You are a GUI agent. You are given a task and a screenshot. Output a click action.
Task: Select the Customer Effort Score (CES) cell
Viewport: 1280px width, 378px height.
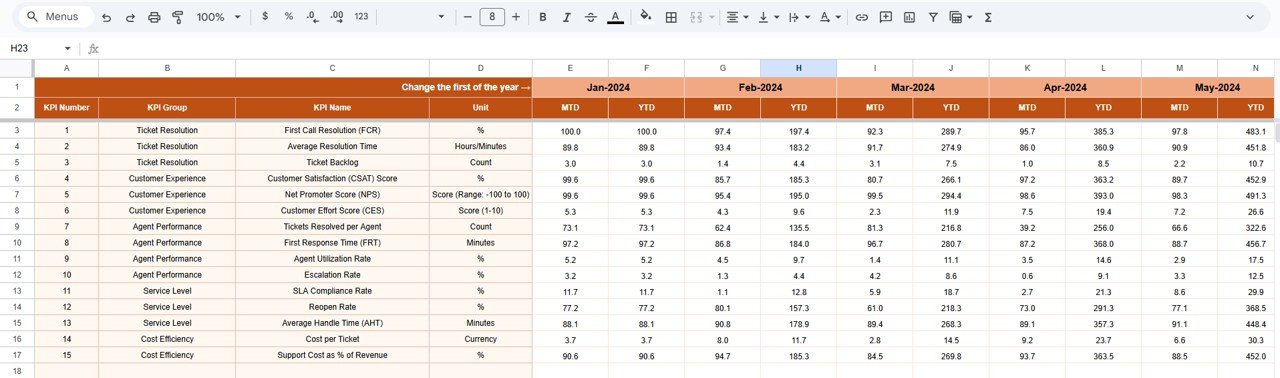point(332,211)
